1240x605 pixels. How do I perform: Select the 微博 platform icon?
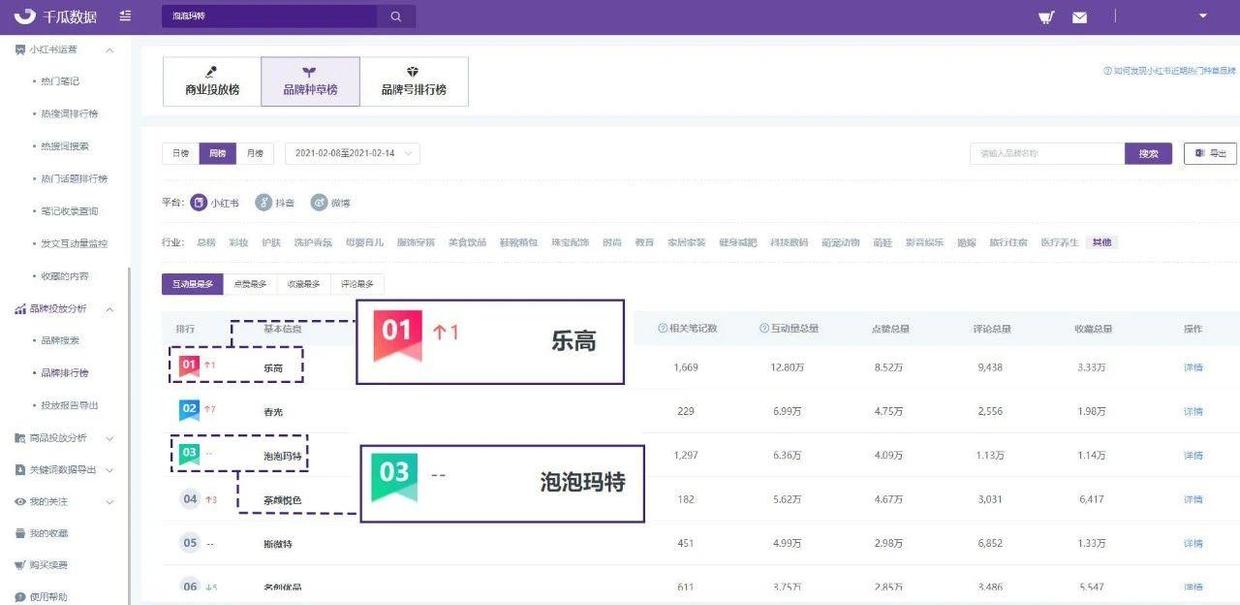[x=320, y=202]
